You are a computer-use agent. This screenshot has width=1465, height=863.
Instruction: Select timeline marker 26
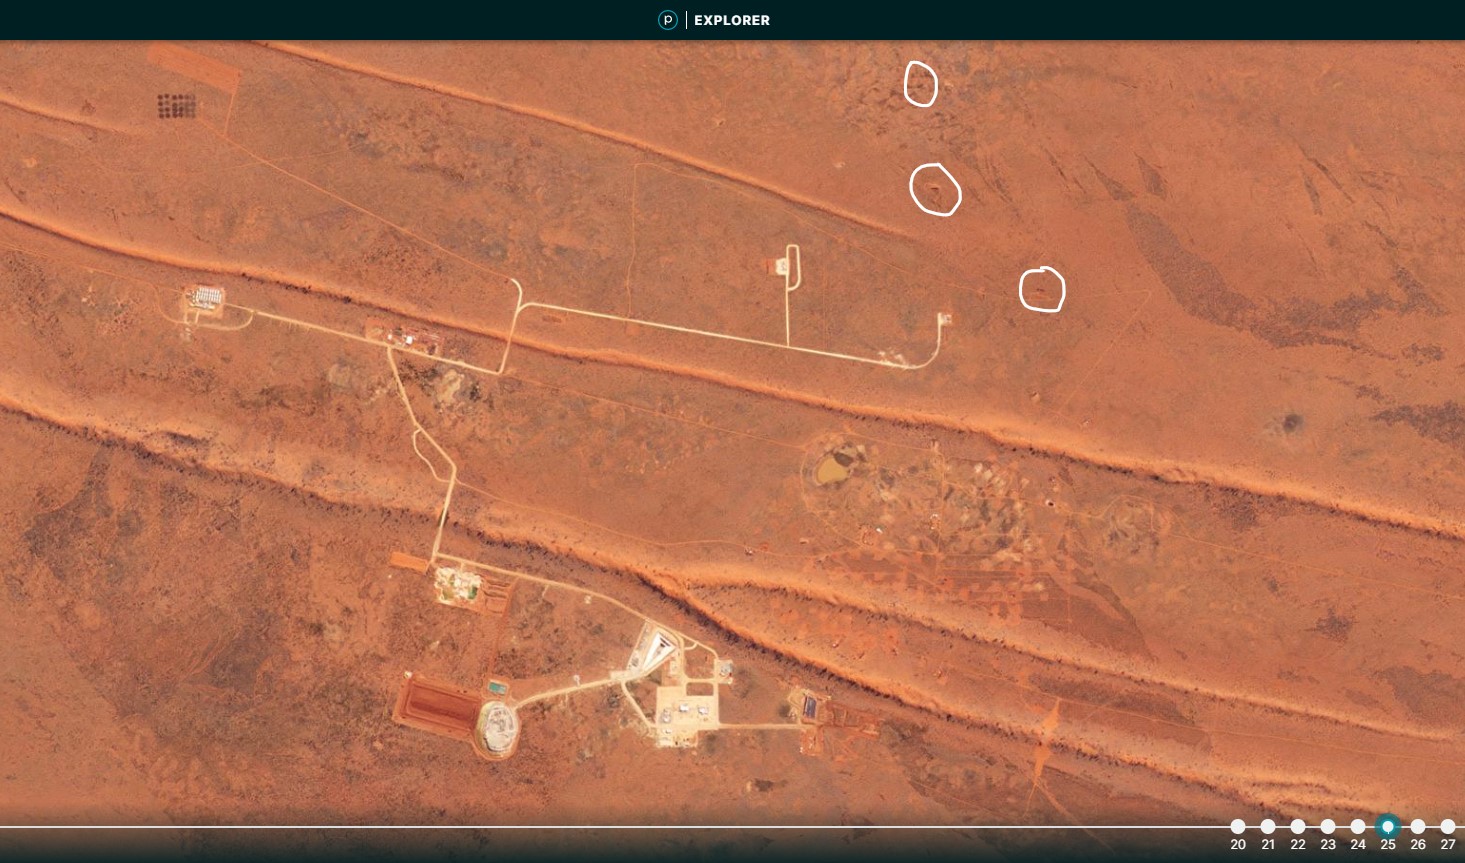(1418, 827)
